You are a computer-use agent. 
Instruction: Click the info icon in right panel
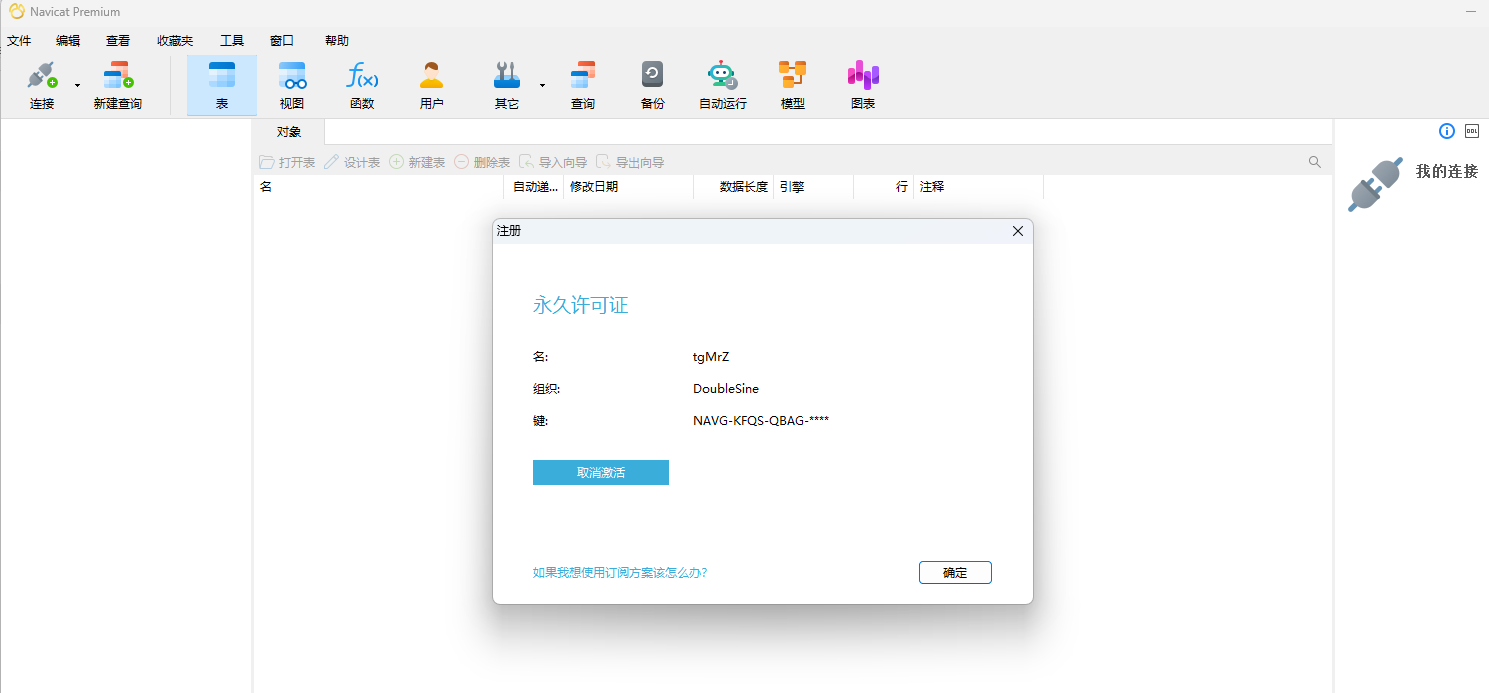[x=1446, y=131]
